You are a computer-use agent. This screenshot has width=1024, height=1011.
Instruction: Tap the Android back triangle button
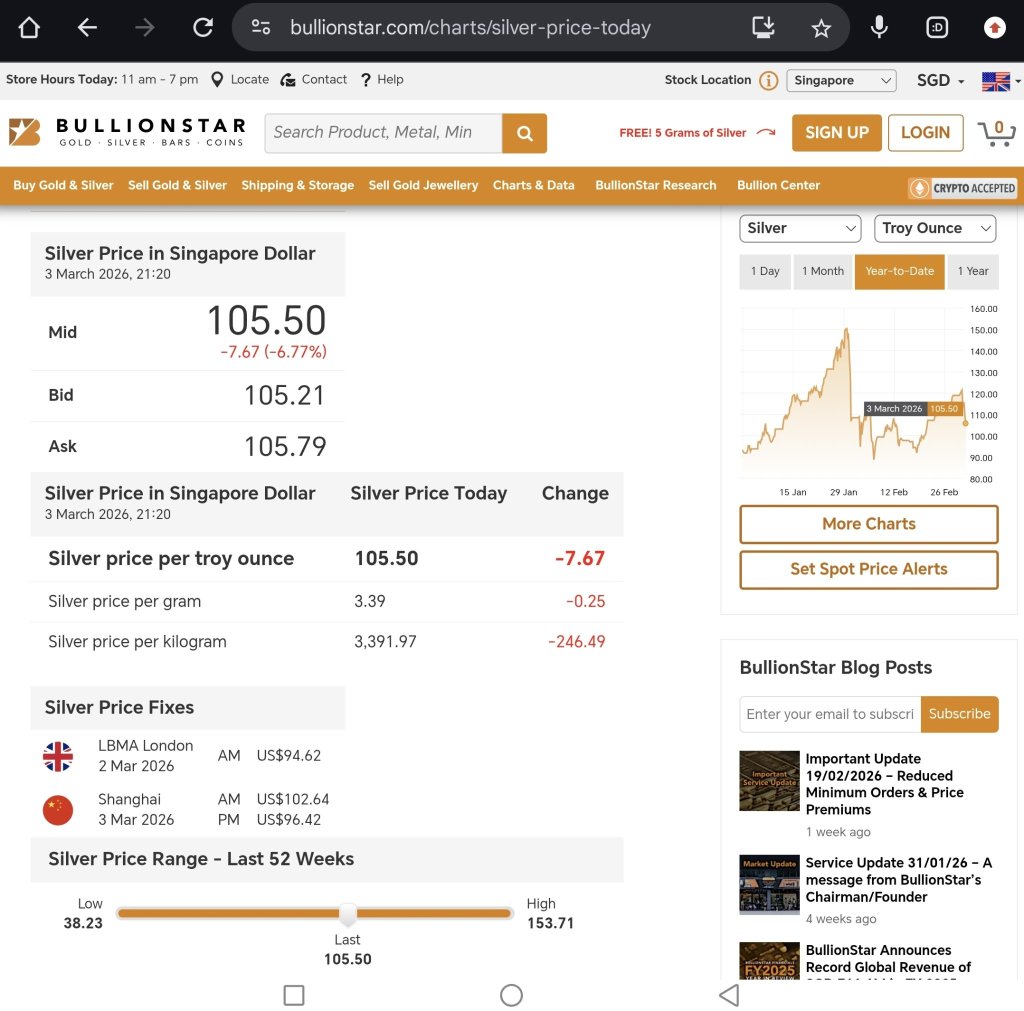(x=729, y=995)
